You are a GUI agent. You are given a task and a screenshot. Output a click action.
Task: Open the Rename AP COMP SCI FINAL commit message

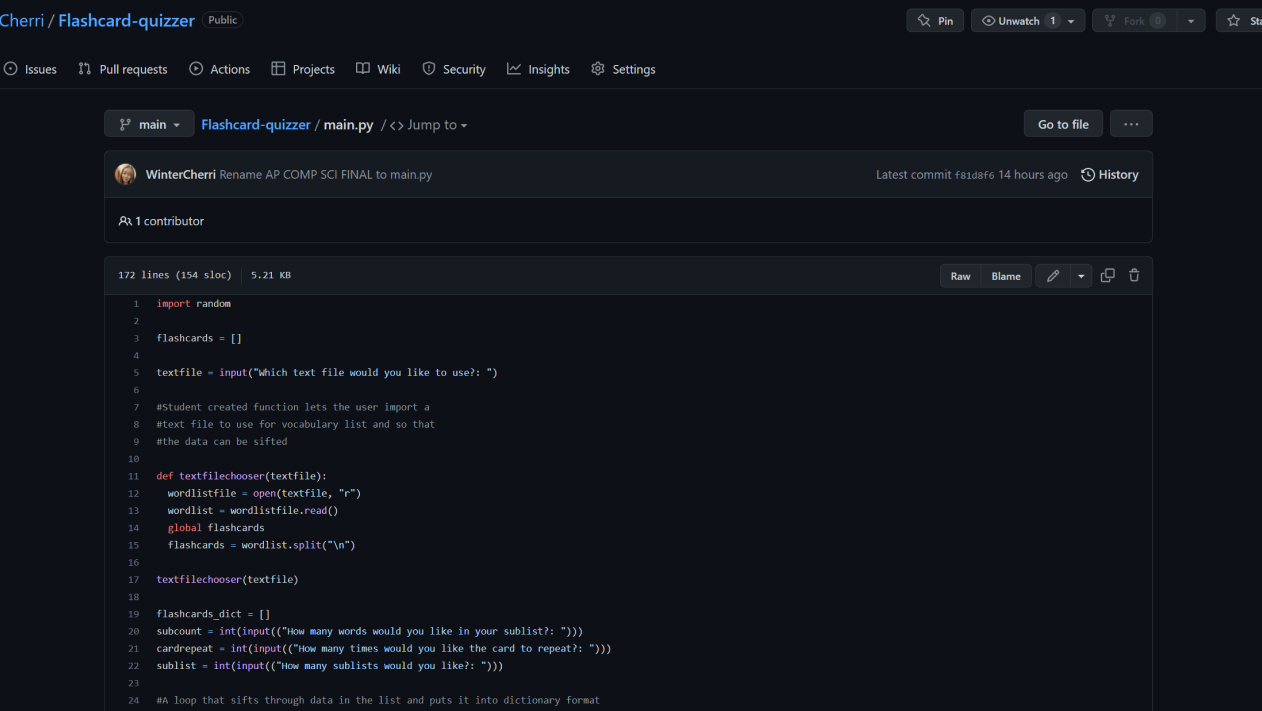coord(326,175)
